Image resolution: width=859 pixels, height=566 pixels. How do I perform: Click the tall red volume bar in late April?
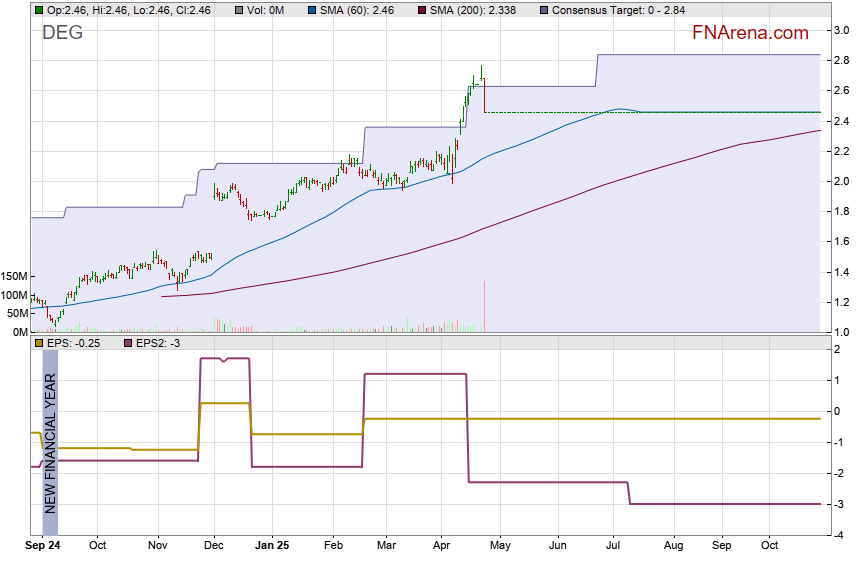tap(484, 307)
